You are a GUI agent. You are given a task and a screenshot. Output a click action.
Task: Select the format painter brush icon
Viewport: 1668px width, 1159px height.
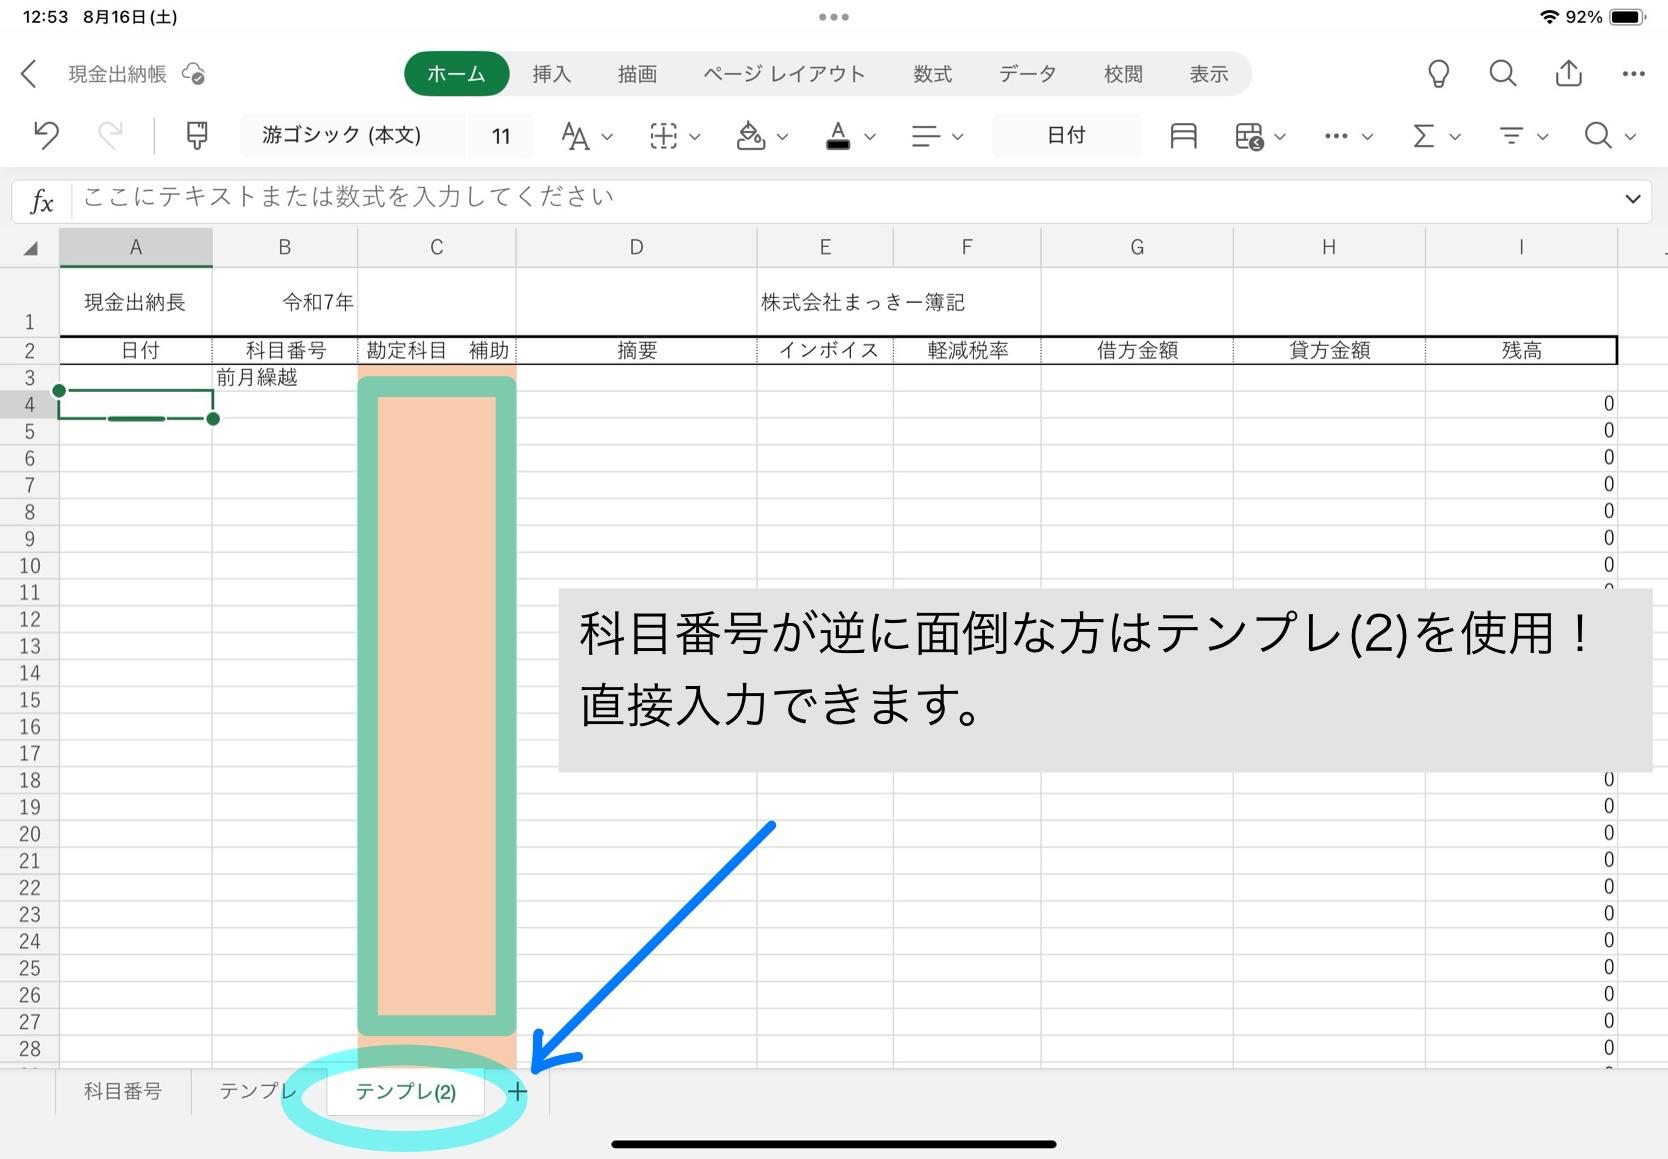197,135
